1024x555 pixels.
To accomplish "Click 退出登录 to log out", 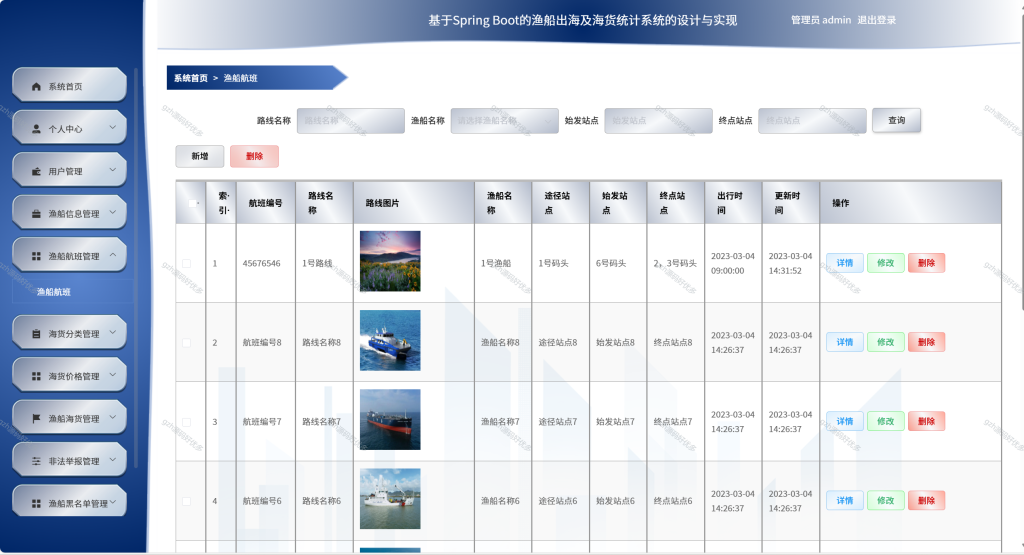I will 876,20.
